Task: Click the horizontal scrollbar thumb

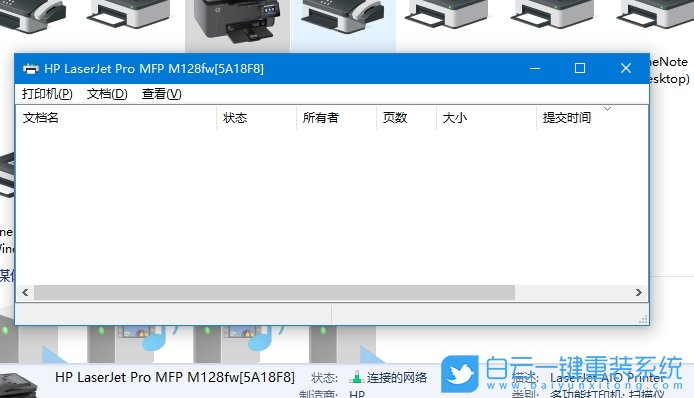Action: pyautogui.click(x=274, y=292)
